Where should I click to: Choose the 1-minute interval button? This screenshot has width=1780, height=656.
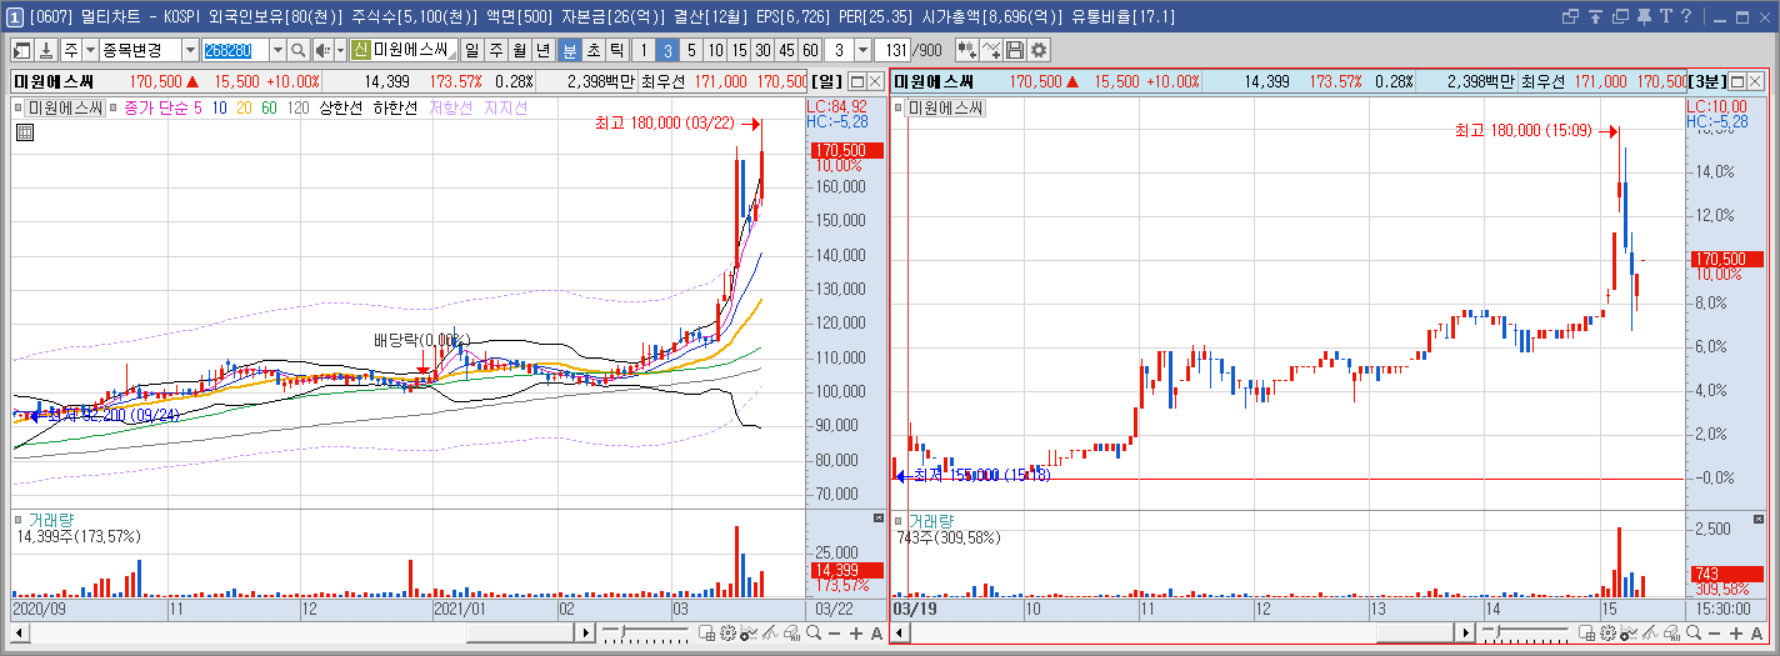643,50
